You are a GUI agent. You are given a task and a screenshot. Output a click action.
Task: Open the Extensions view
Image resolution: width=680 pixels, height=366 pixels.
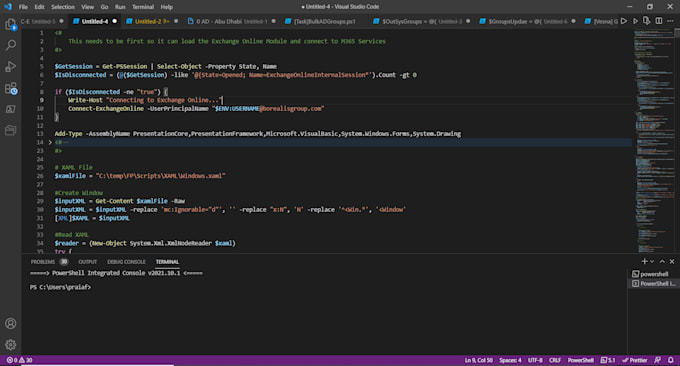tap(10, 88)
